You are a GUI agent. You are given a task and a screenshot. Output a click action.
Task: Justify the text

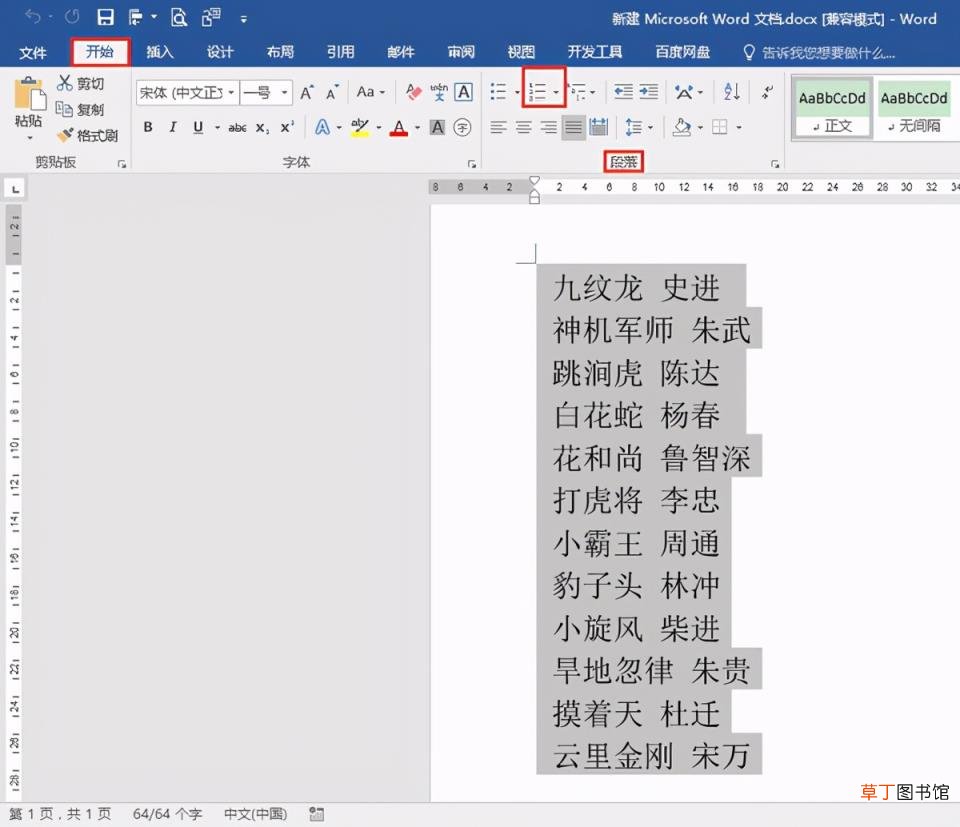[574, 127]
